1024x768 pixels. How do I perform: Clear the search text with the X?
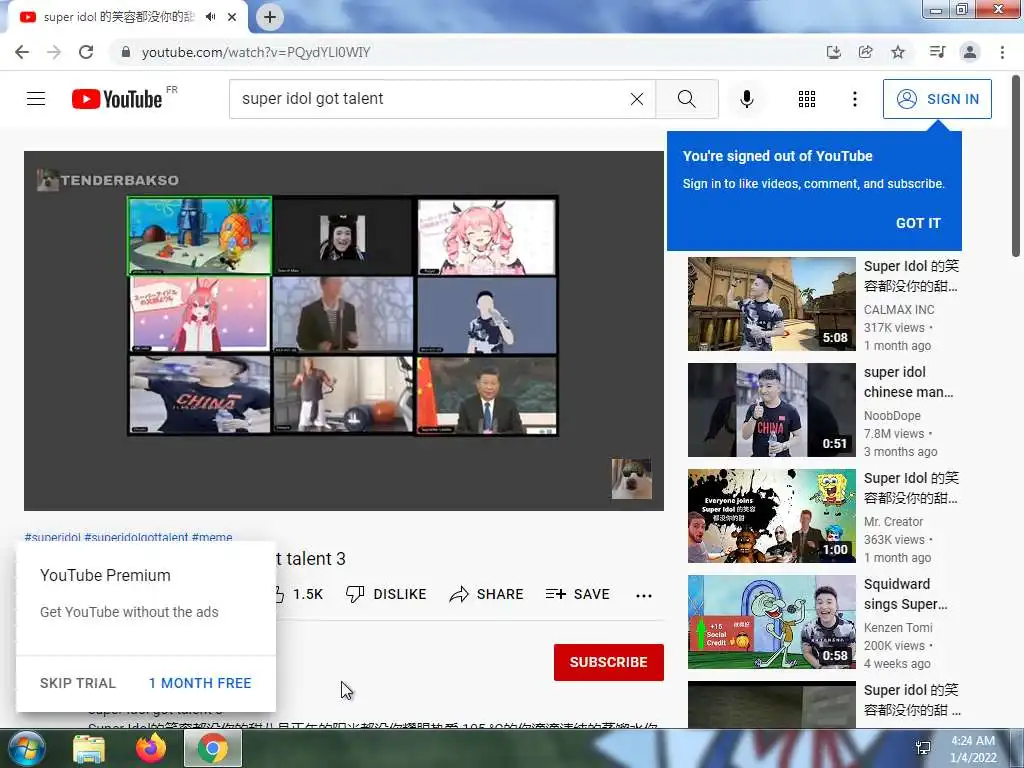click(637, 99)
